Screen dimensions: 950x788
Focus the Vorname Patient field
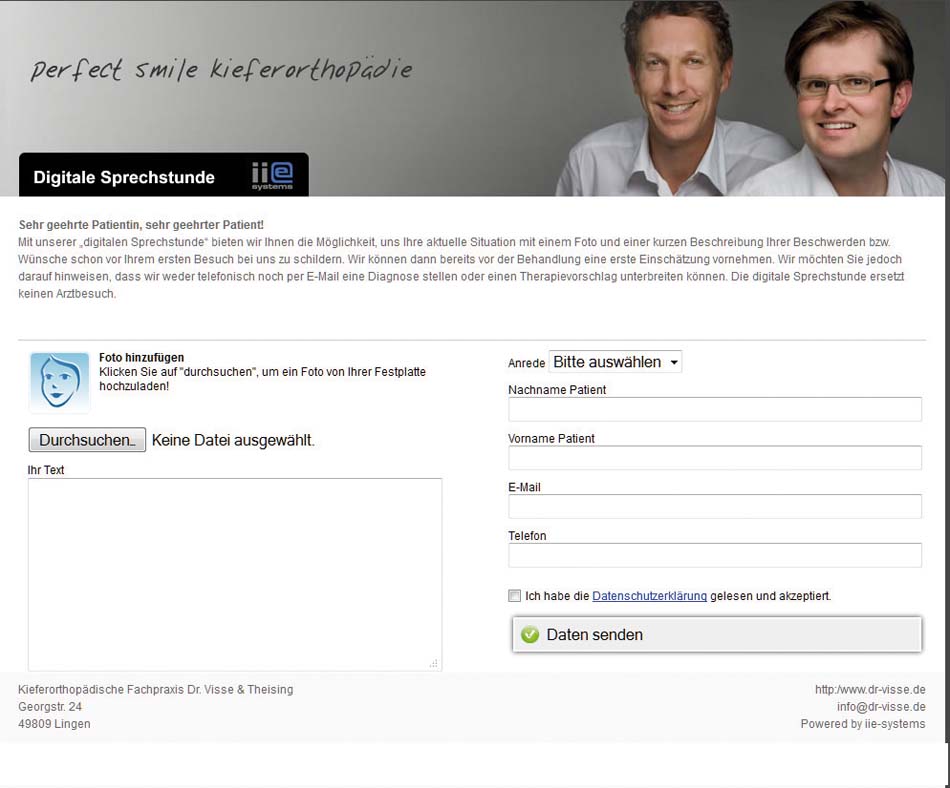tap(715, 458)
